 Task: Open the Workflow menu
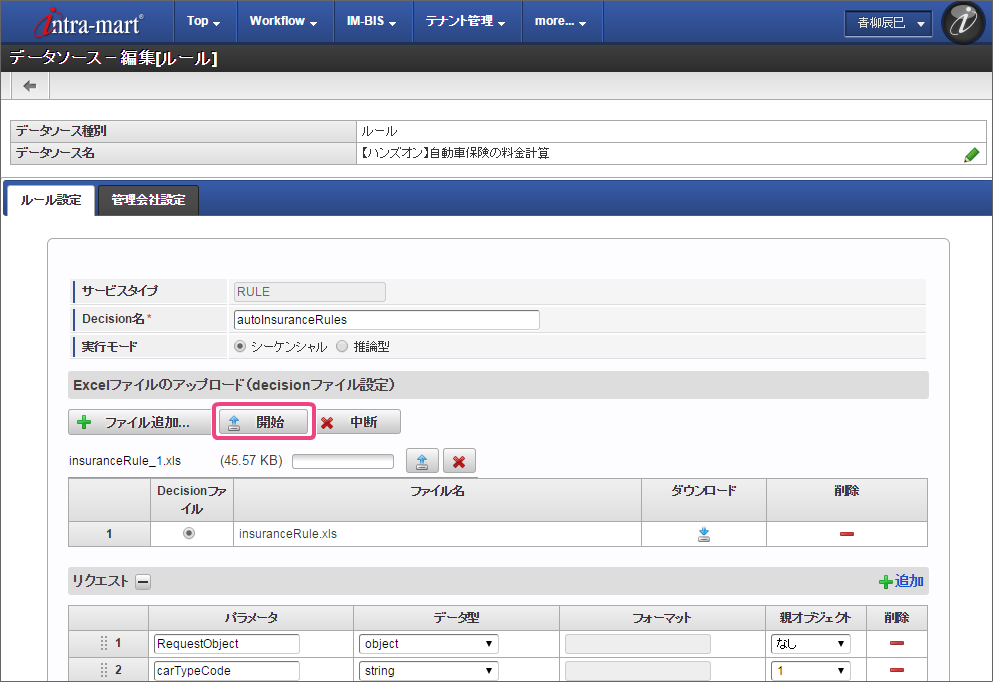283,21
